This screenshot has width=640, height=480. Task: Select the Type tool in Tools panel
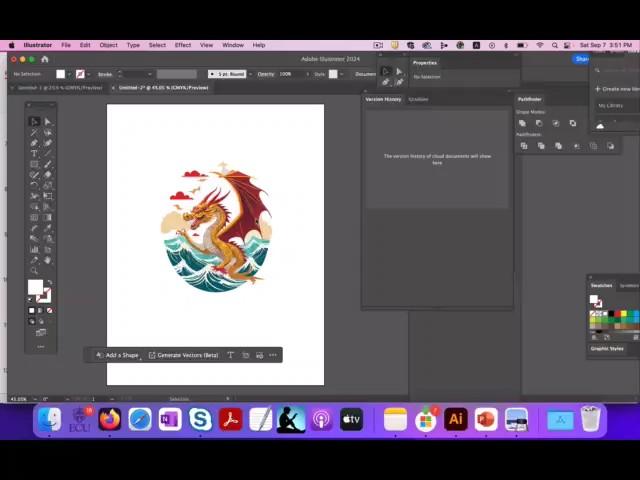[x=34, y=153]
